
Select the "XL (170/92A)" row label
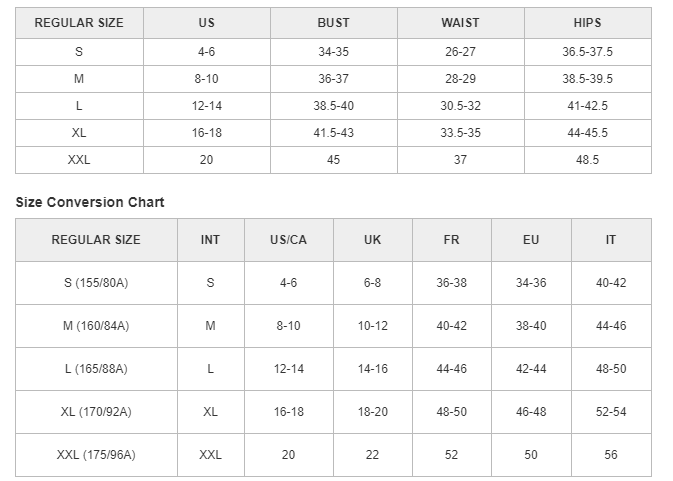(x=96, y=412)
